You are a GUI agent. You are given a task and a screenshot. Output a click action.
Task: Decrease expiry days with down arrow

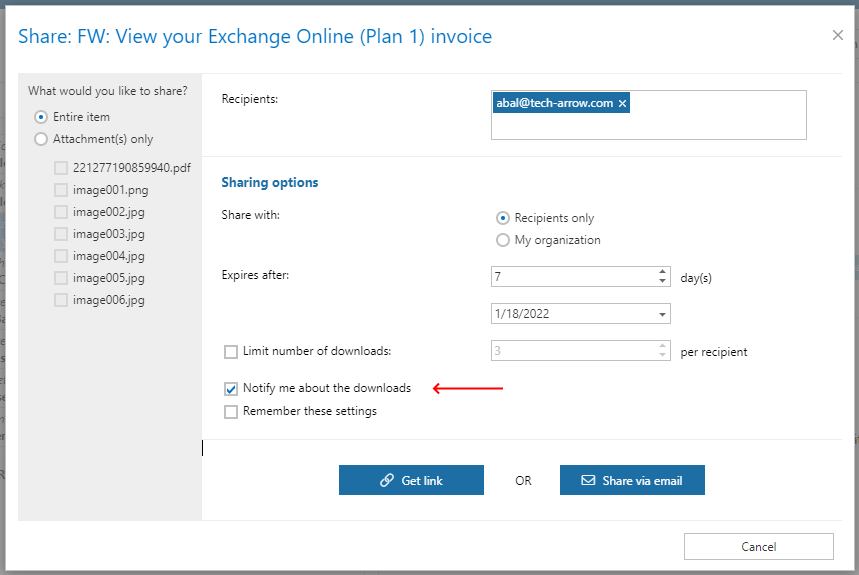(x=662, y=281)
